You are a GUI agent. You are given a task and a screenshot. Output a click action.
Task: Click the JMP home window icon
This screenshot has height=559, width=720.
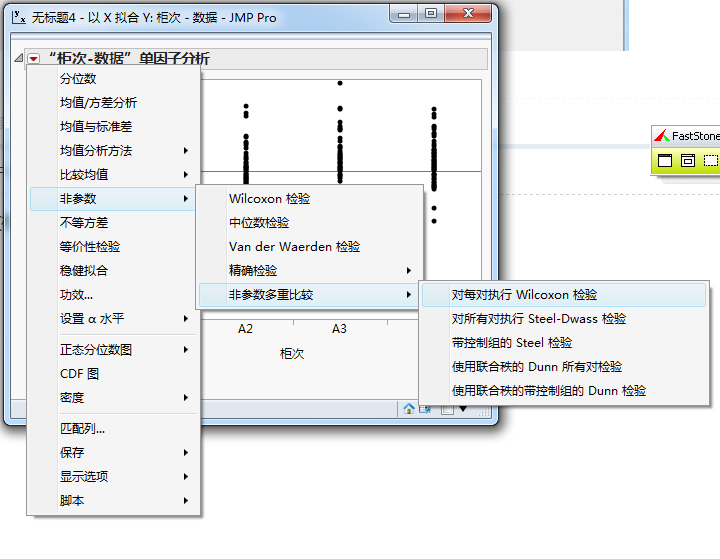[x=409, y=408]
